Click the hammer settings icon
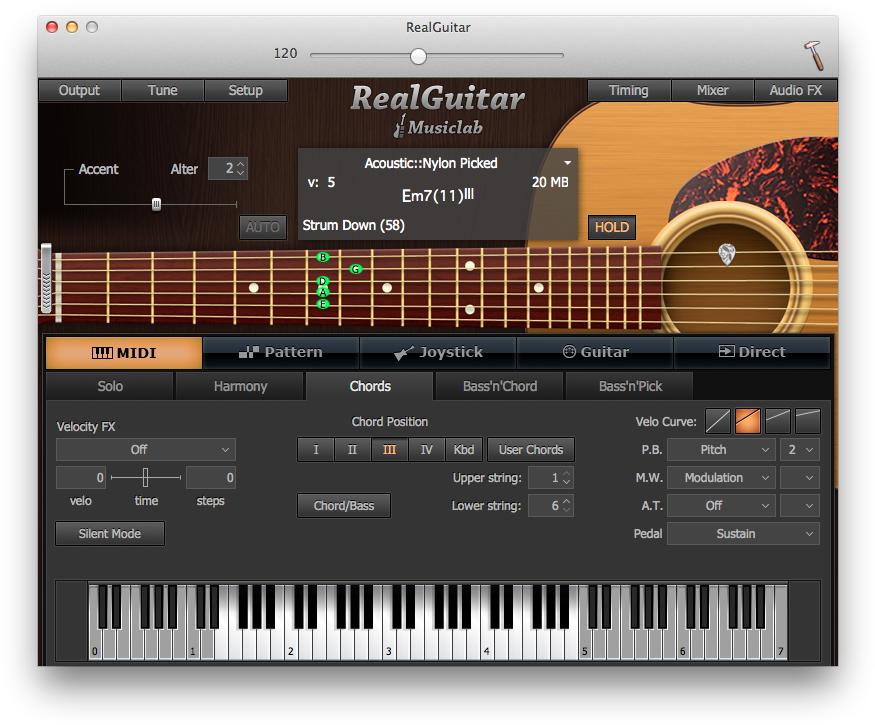 (813, 56)
